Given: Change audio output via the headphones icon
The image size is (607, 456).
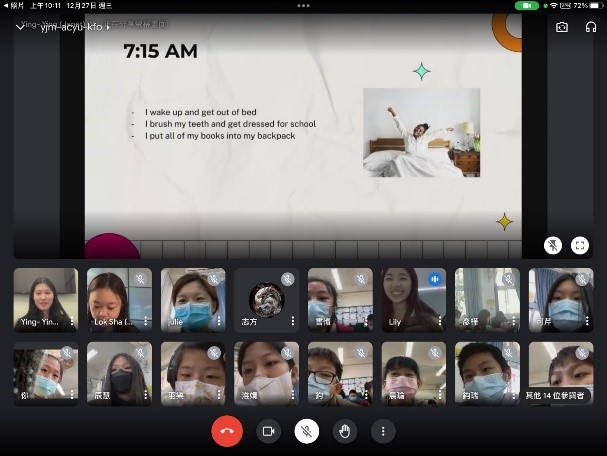Looking at the screenshot, I should [x=591, y=27].
